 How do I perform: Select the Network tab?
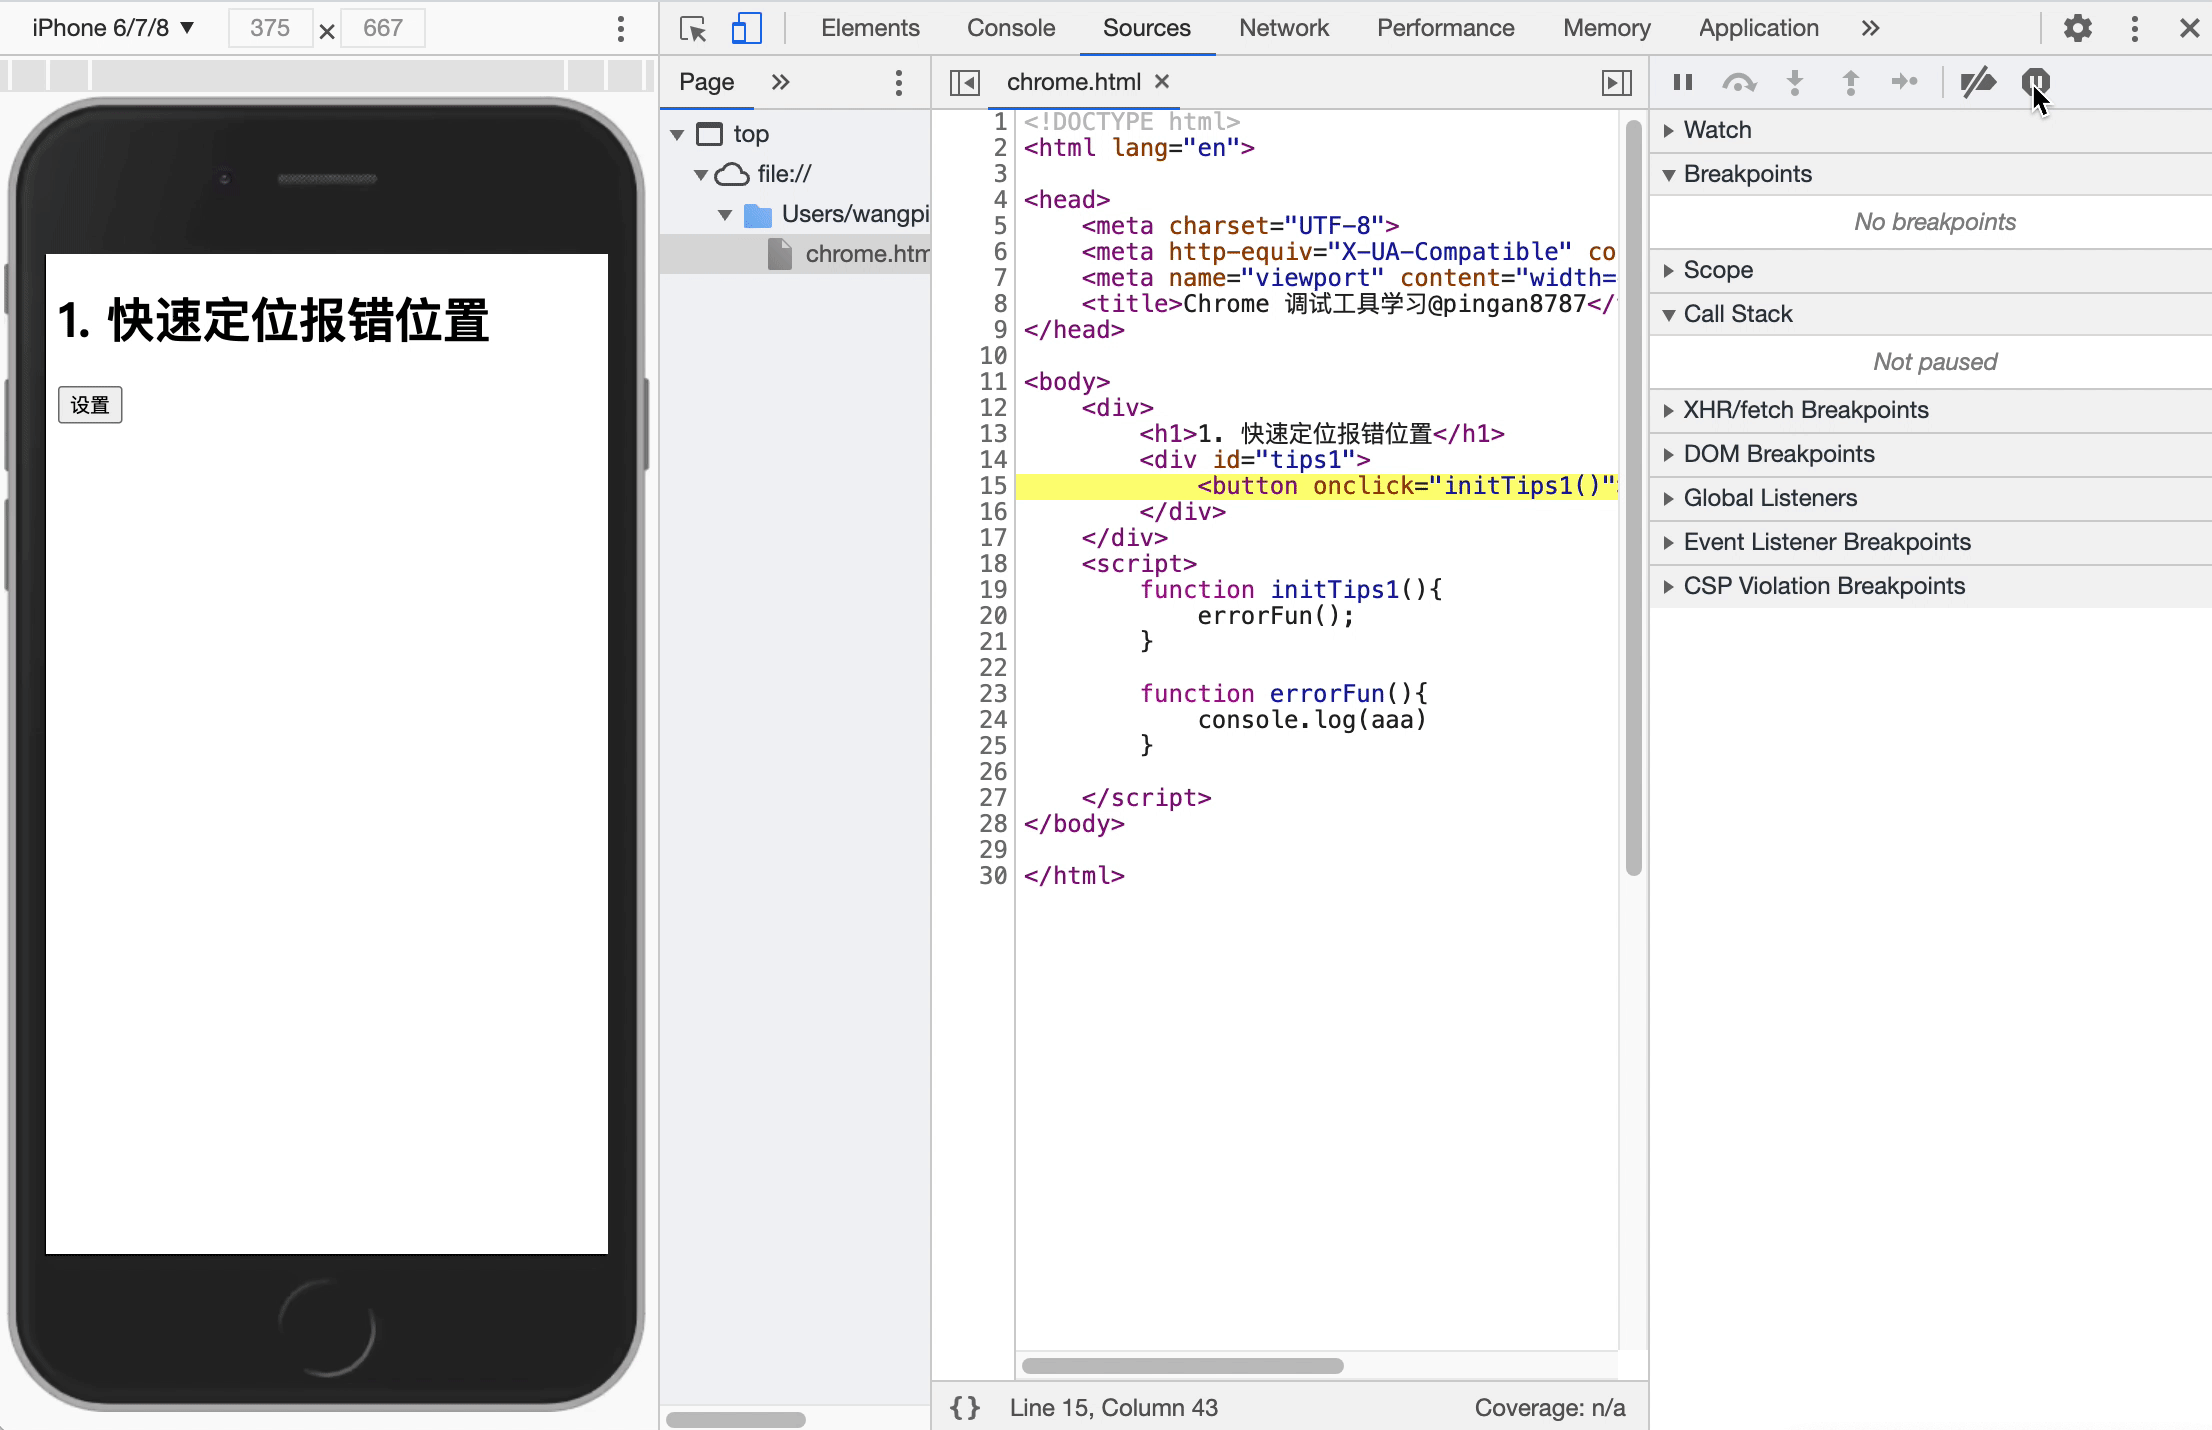(x=1283, y=27)
